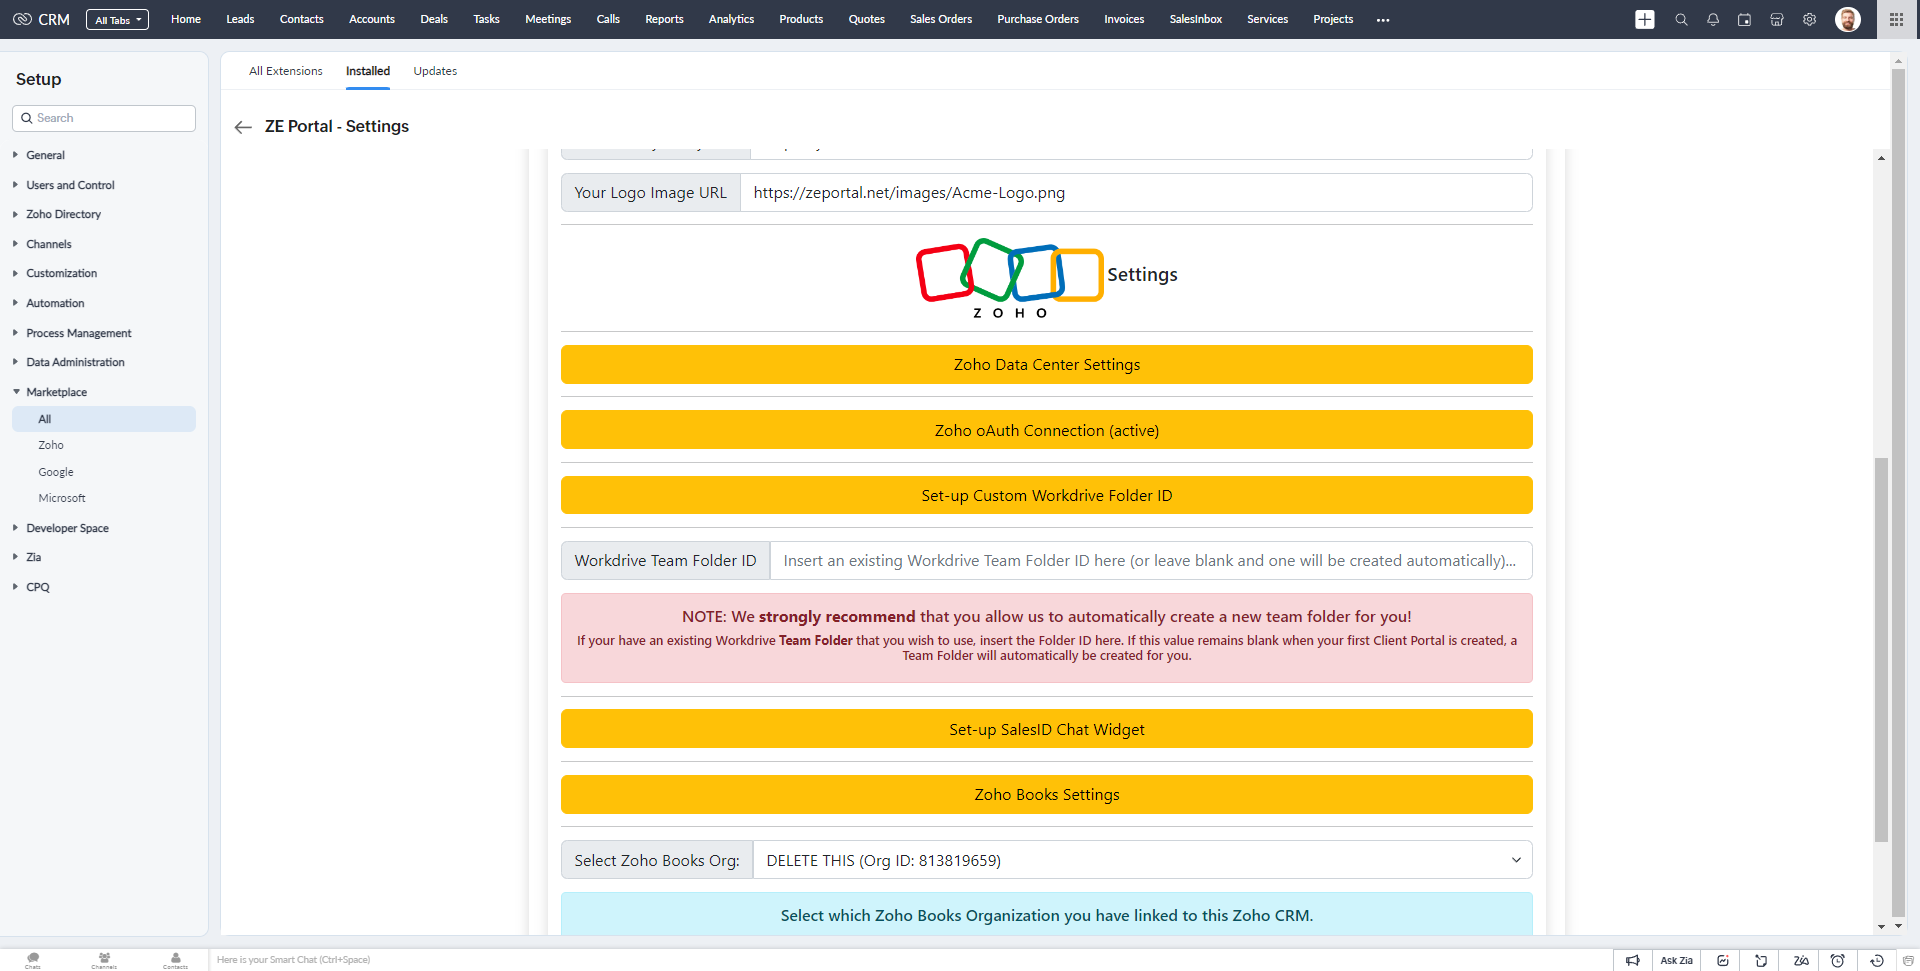Click the announcements megaphone icon

(x=1633, y=960)
